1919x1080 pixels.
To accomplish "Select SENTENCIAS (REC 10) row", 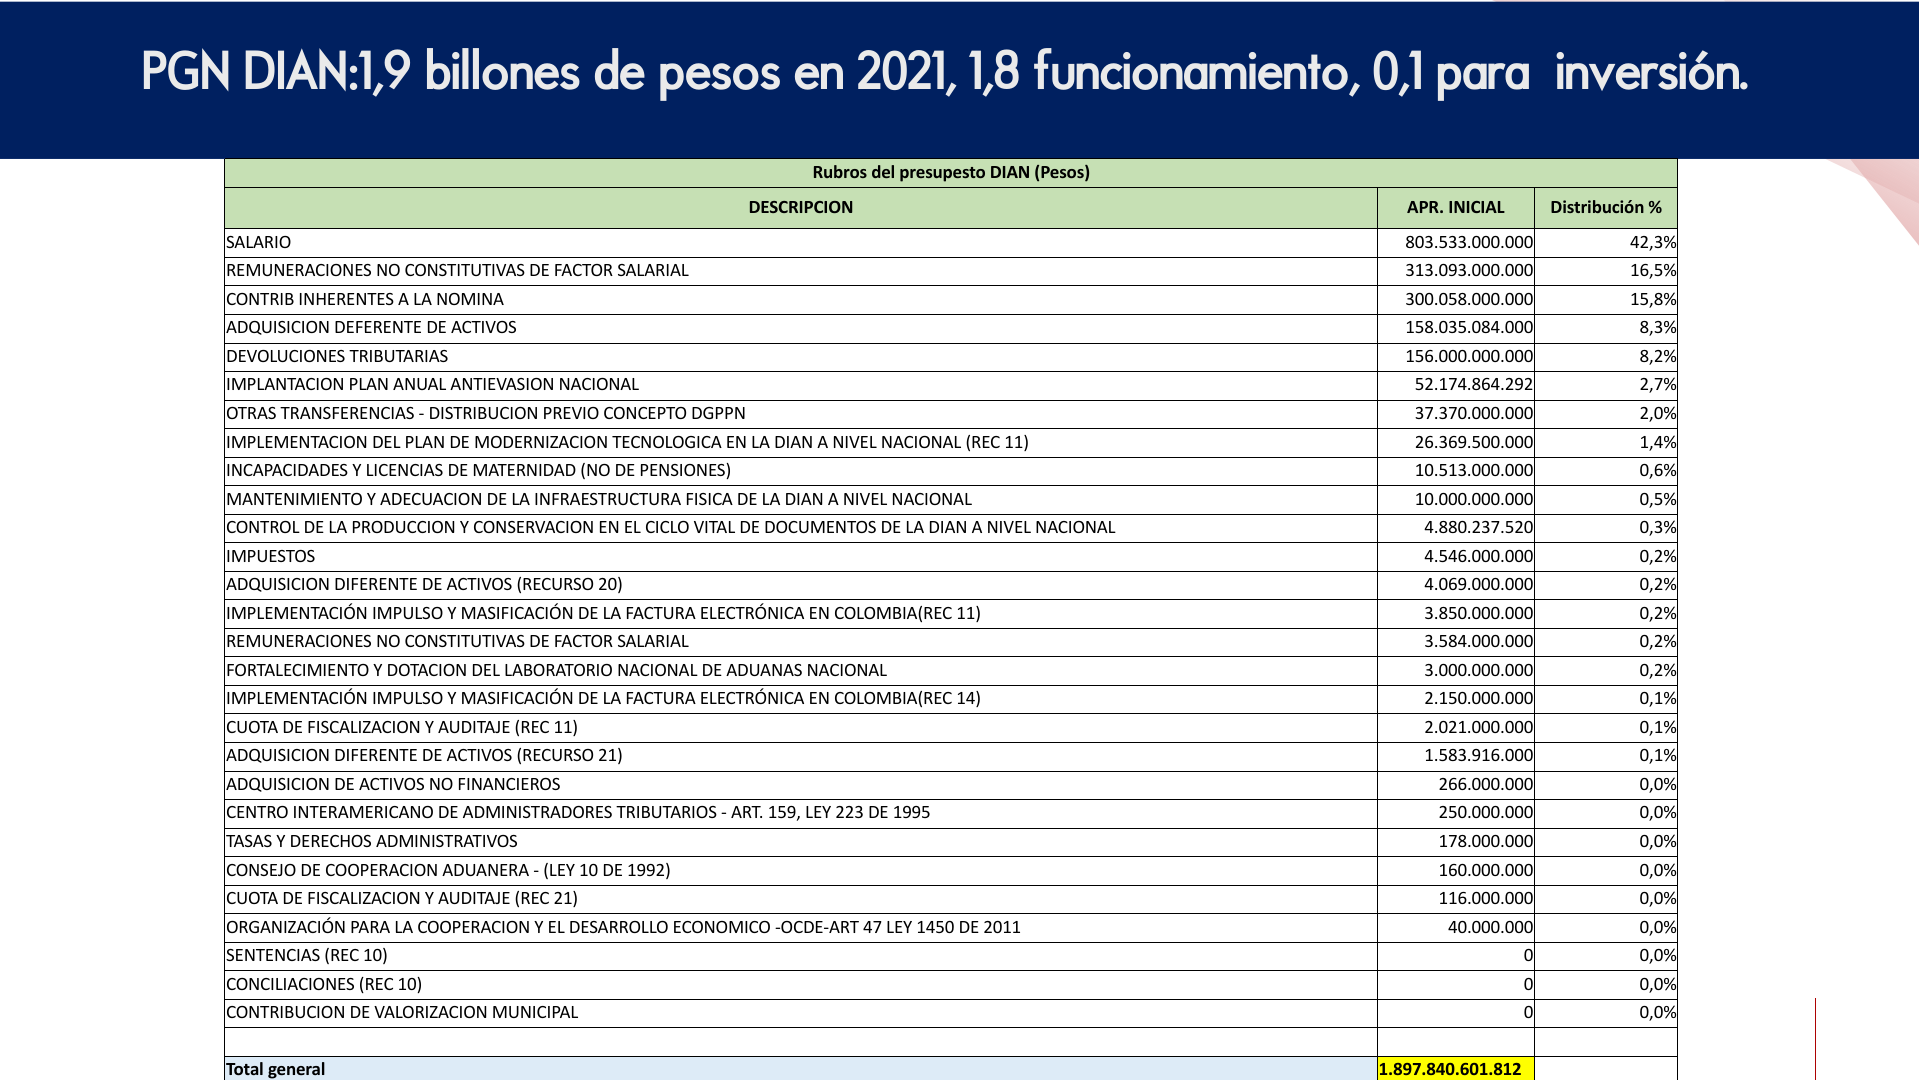I will click(x=307, y=955).
